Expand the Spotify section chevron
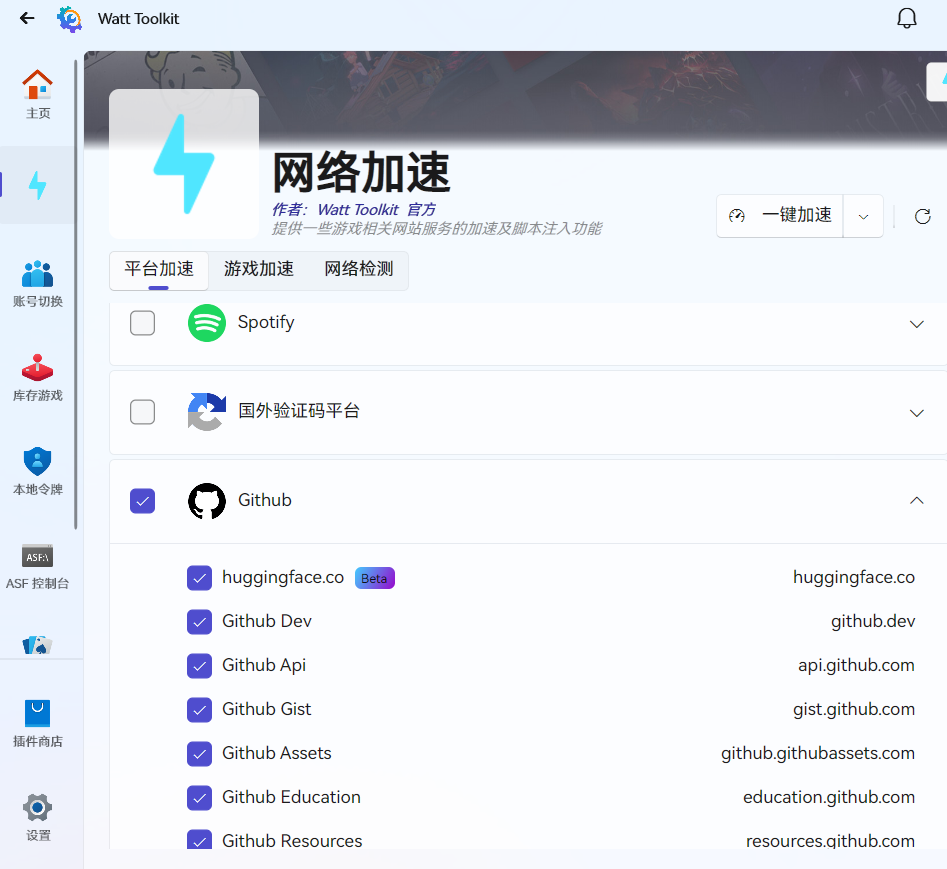Viewport: 947px width, 869px height. click(x=917, y=324)
